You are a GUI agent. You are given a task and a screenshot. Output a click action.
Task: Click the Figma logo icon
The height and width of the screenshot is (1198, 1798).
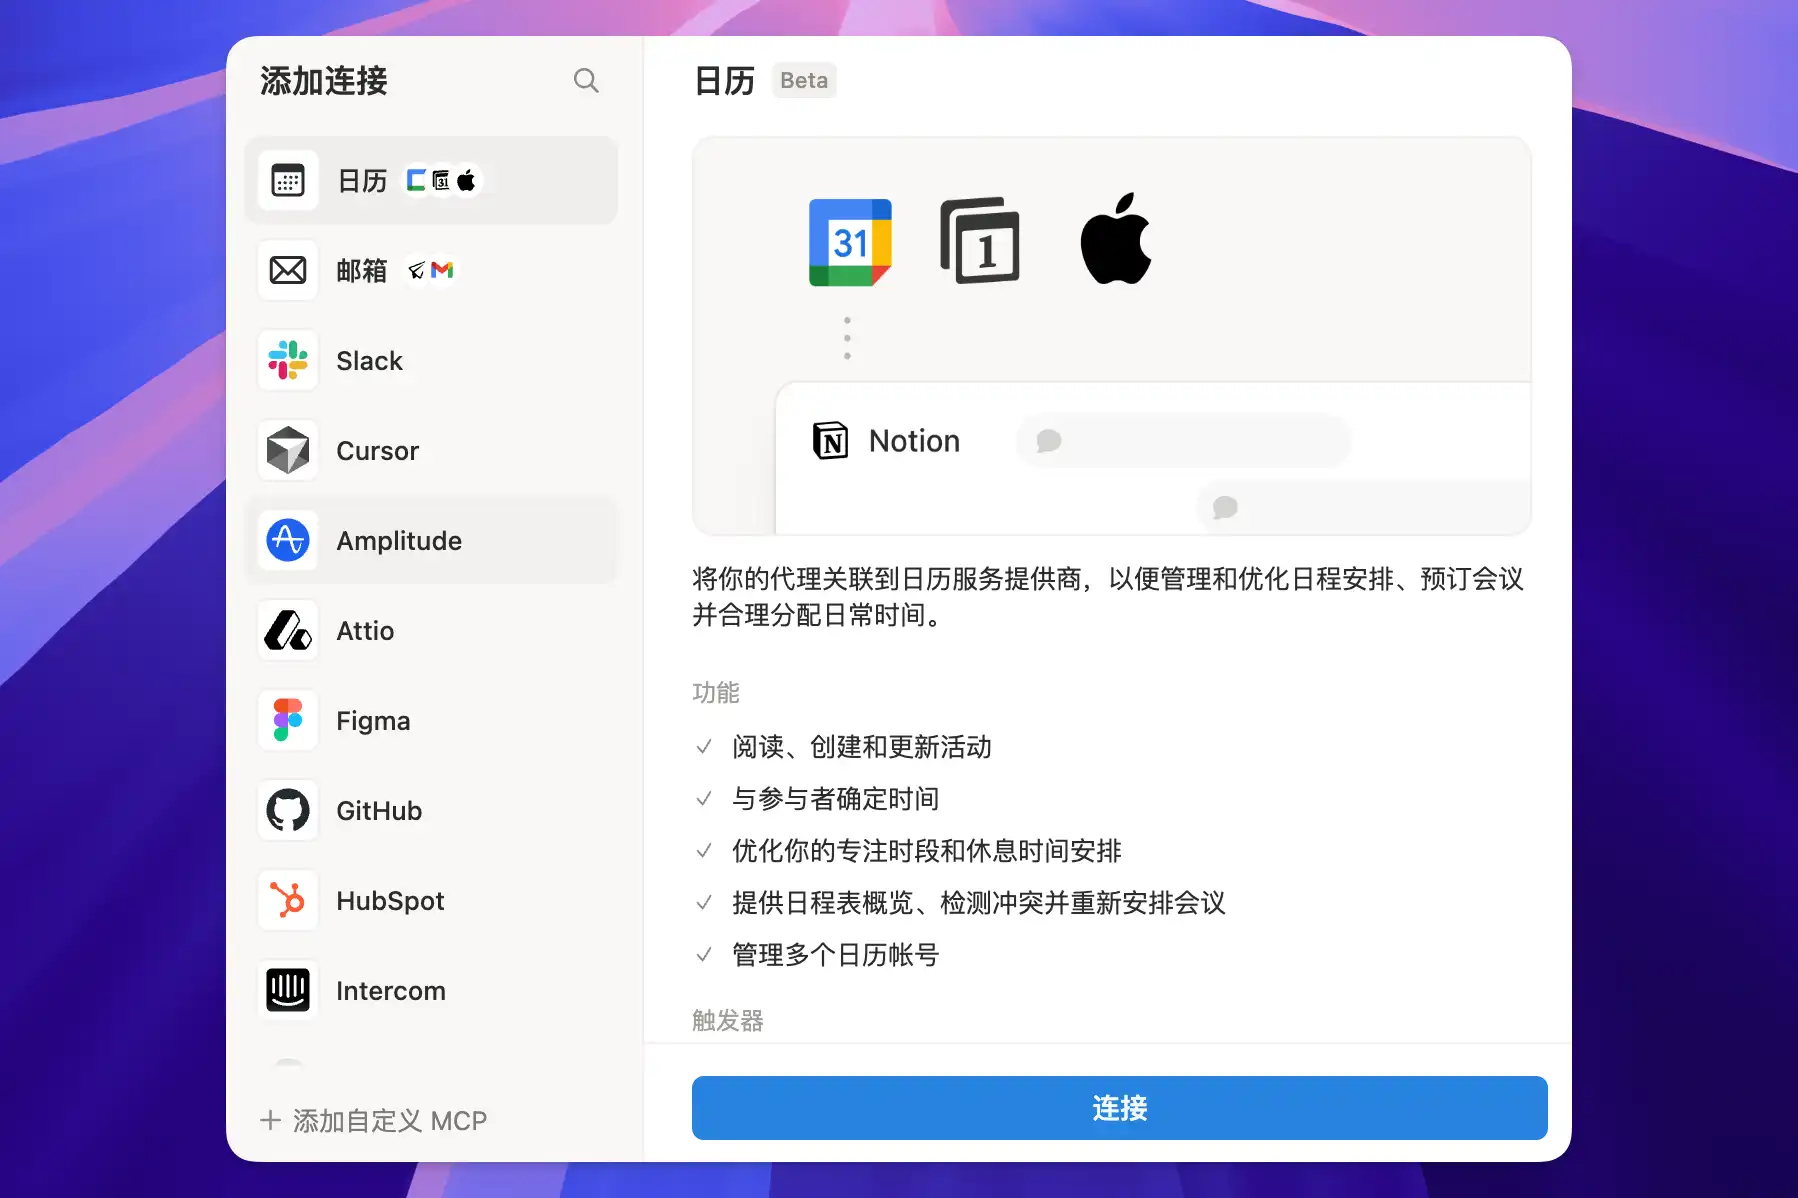pyautogui.click(x=288, y=721)
